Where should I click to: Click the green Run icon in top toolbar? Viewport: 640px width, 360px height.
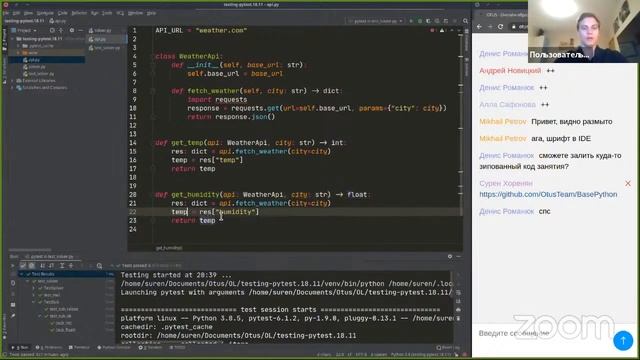411,21
